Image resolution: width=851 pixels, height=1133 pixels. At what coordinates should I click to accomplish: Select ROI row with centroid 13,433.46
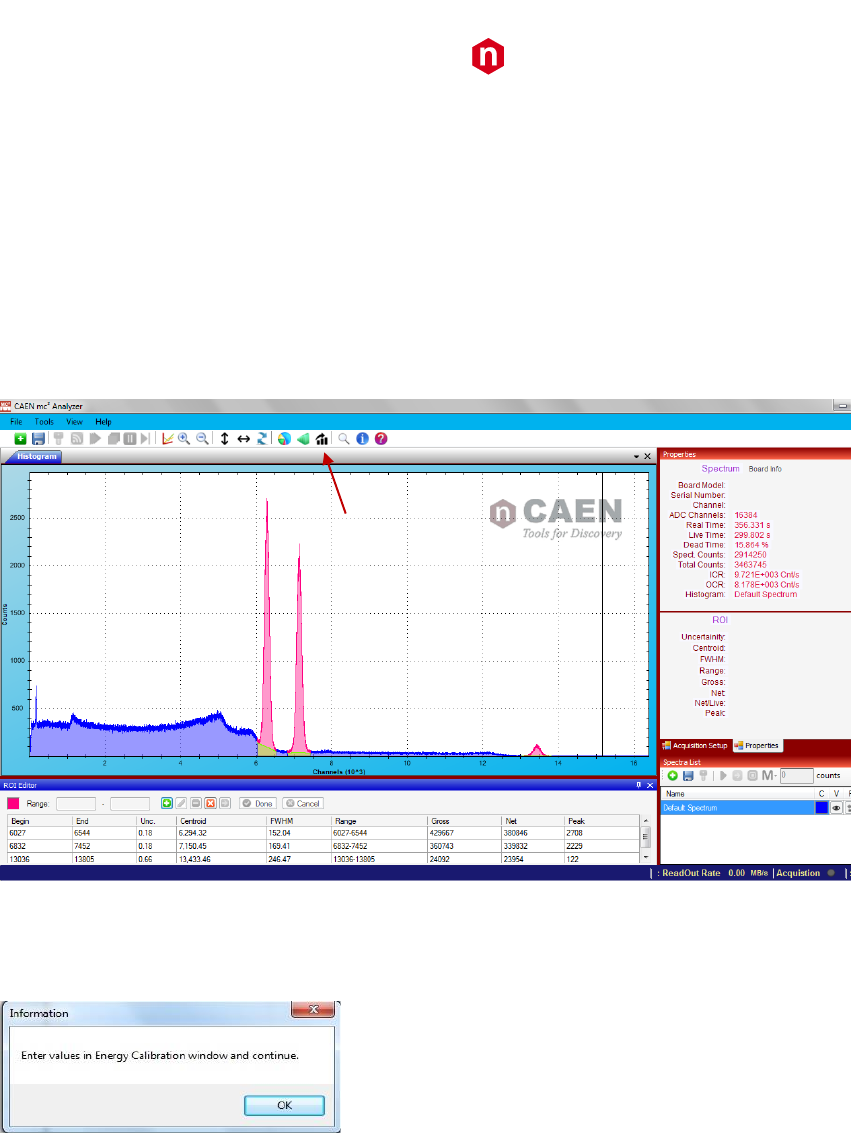click(323, 859)
